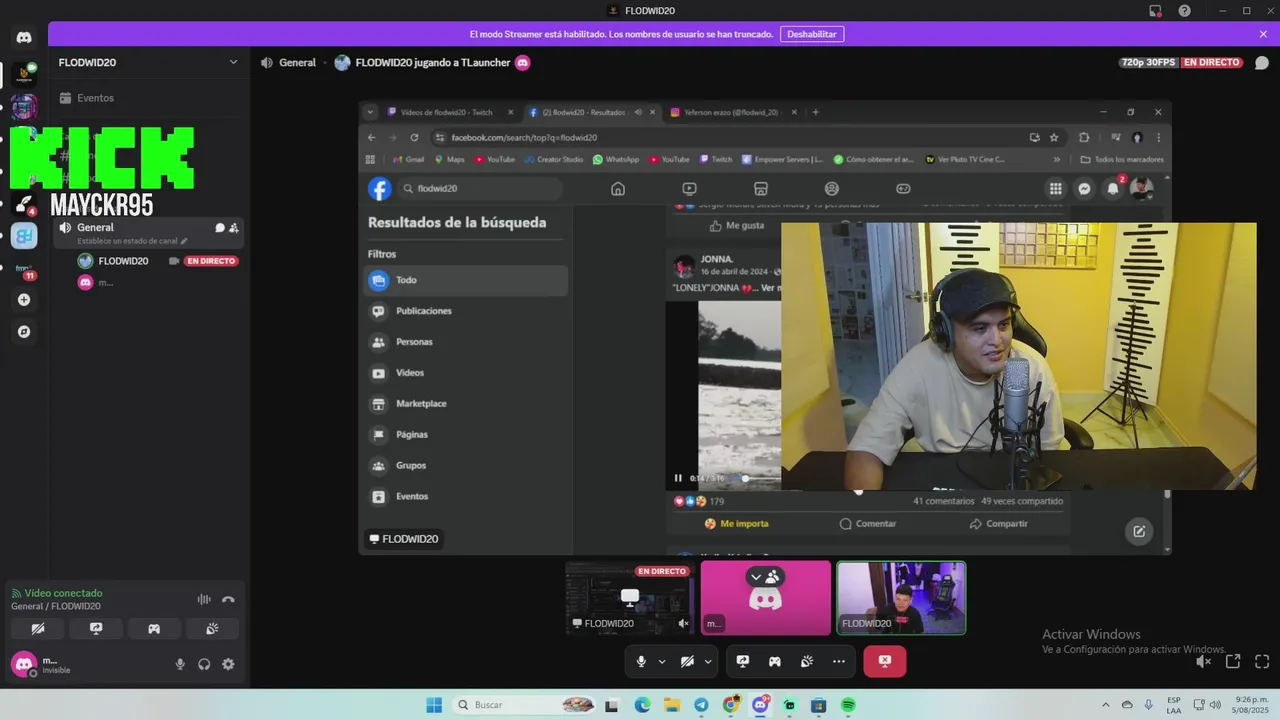Select Marketplace filter in streamed Facebook page
Screen dimensions: 1280x720
(467, 404)
